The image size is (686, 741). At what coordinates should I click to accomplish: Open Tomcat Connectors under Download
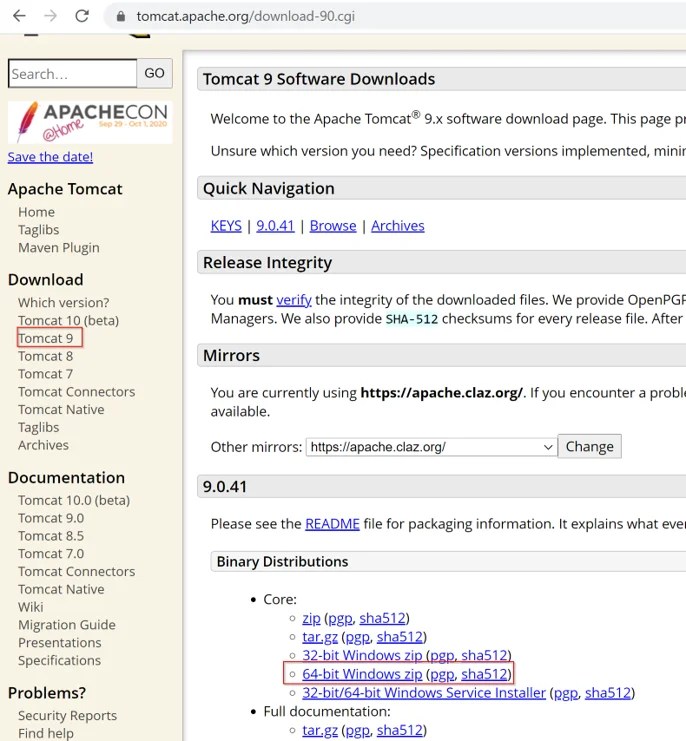tap(77, 392)
